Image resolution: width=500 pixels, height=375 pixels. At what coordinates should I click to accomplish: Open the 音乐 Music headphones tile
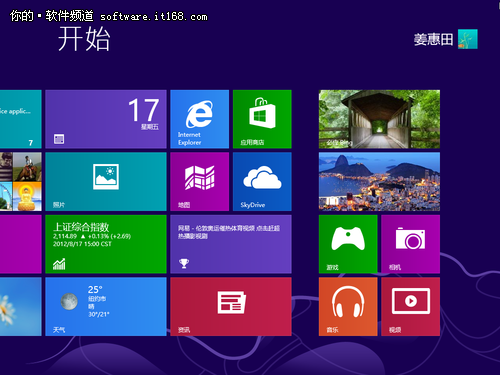tap(348, 307)
